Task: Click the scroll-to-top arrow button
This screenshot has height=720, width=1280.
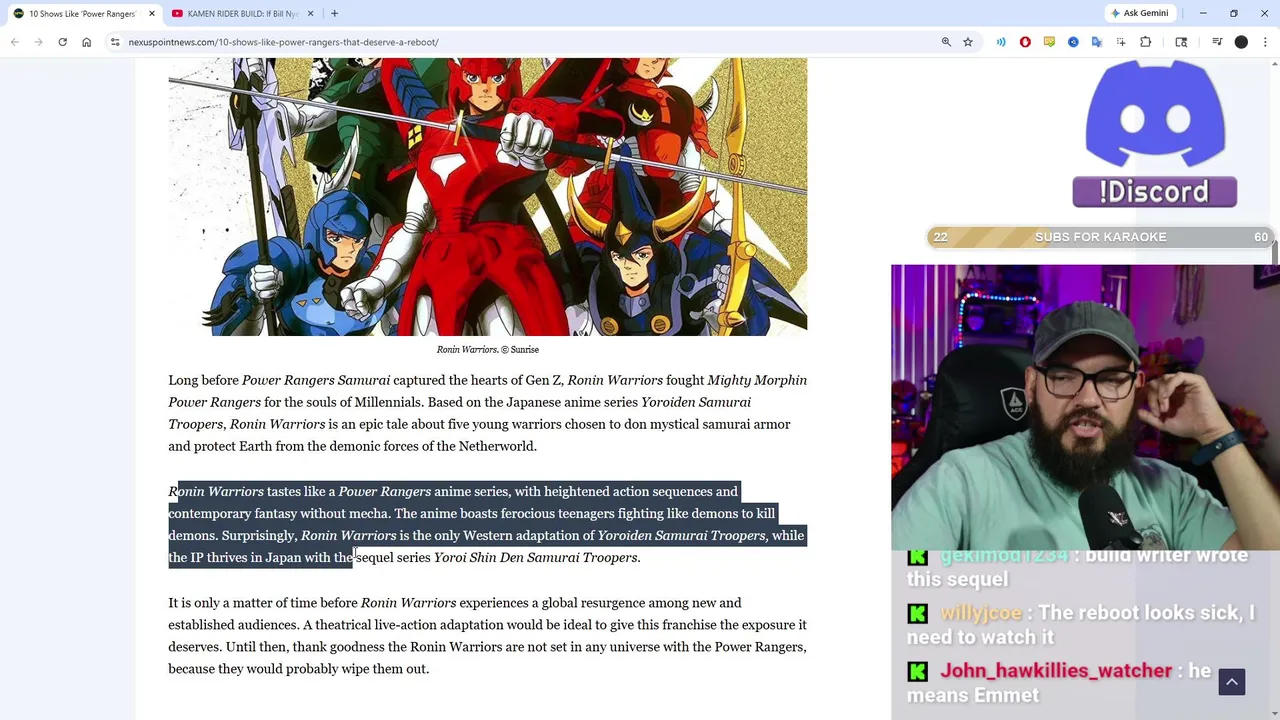Action: [1232, 682]
